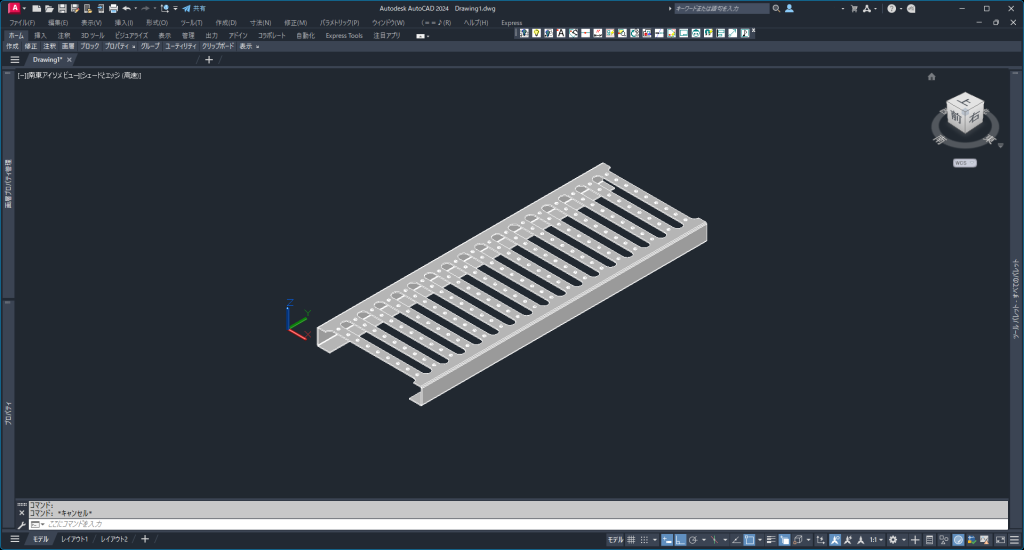Image resolution: width=1024 pixels, height=550 pixels.
Task: Click the New drawing icon
Action: [x=37, y=8]
